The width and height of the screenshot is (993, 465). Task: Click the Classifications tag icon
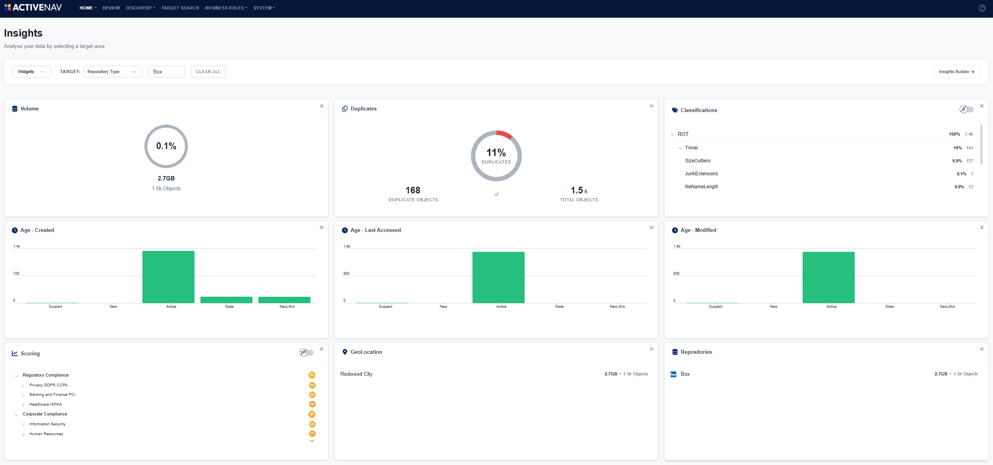(x=675, y=110)
